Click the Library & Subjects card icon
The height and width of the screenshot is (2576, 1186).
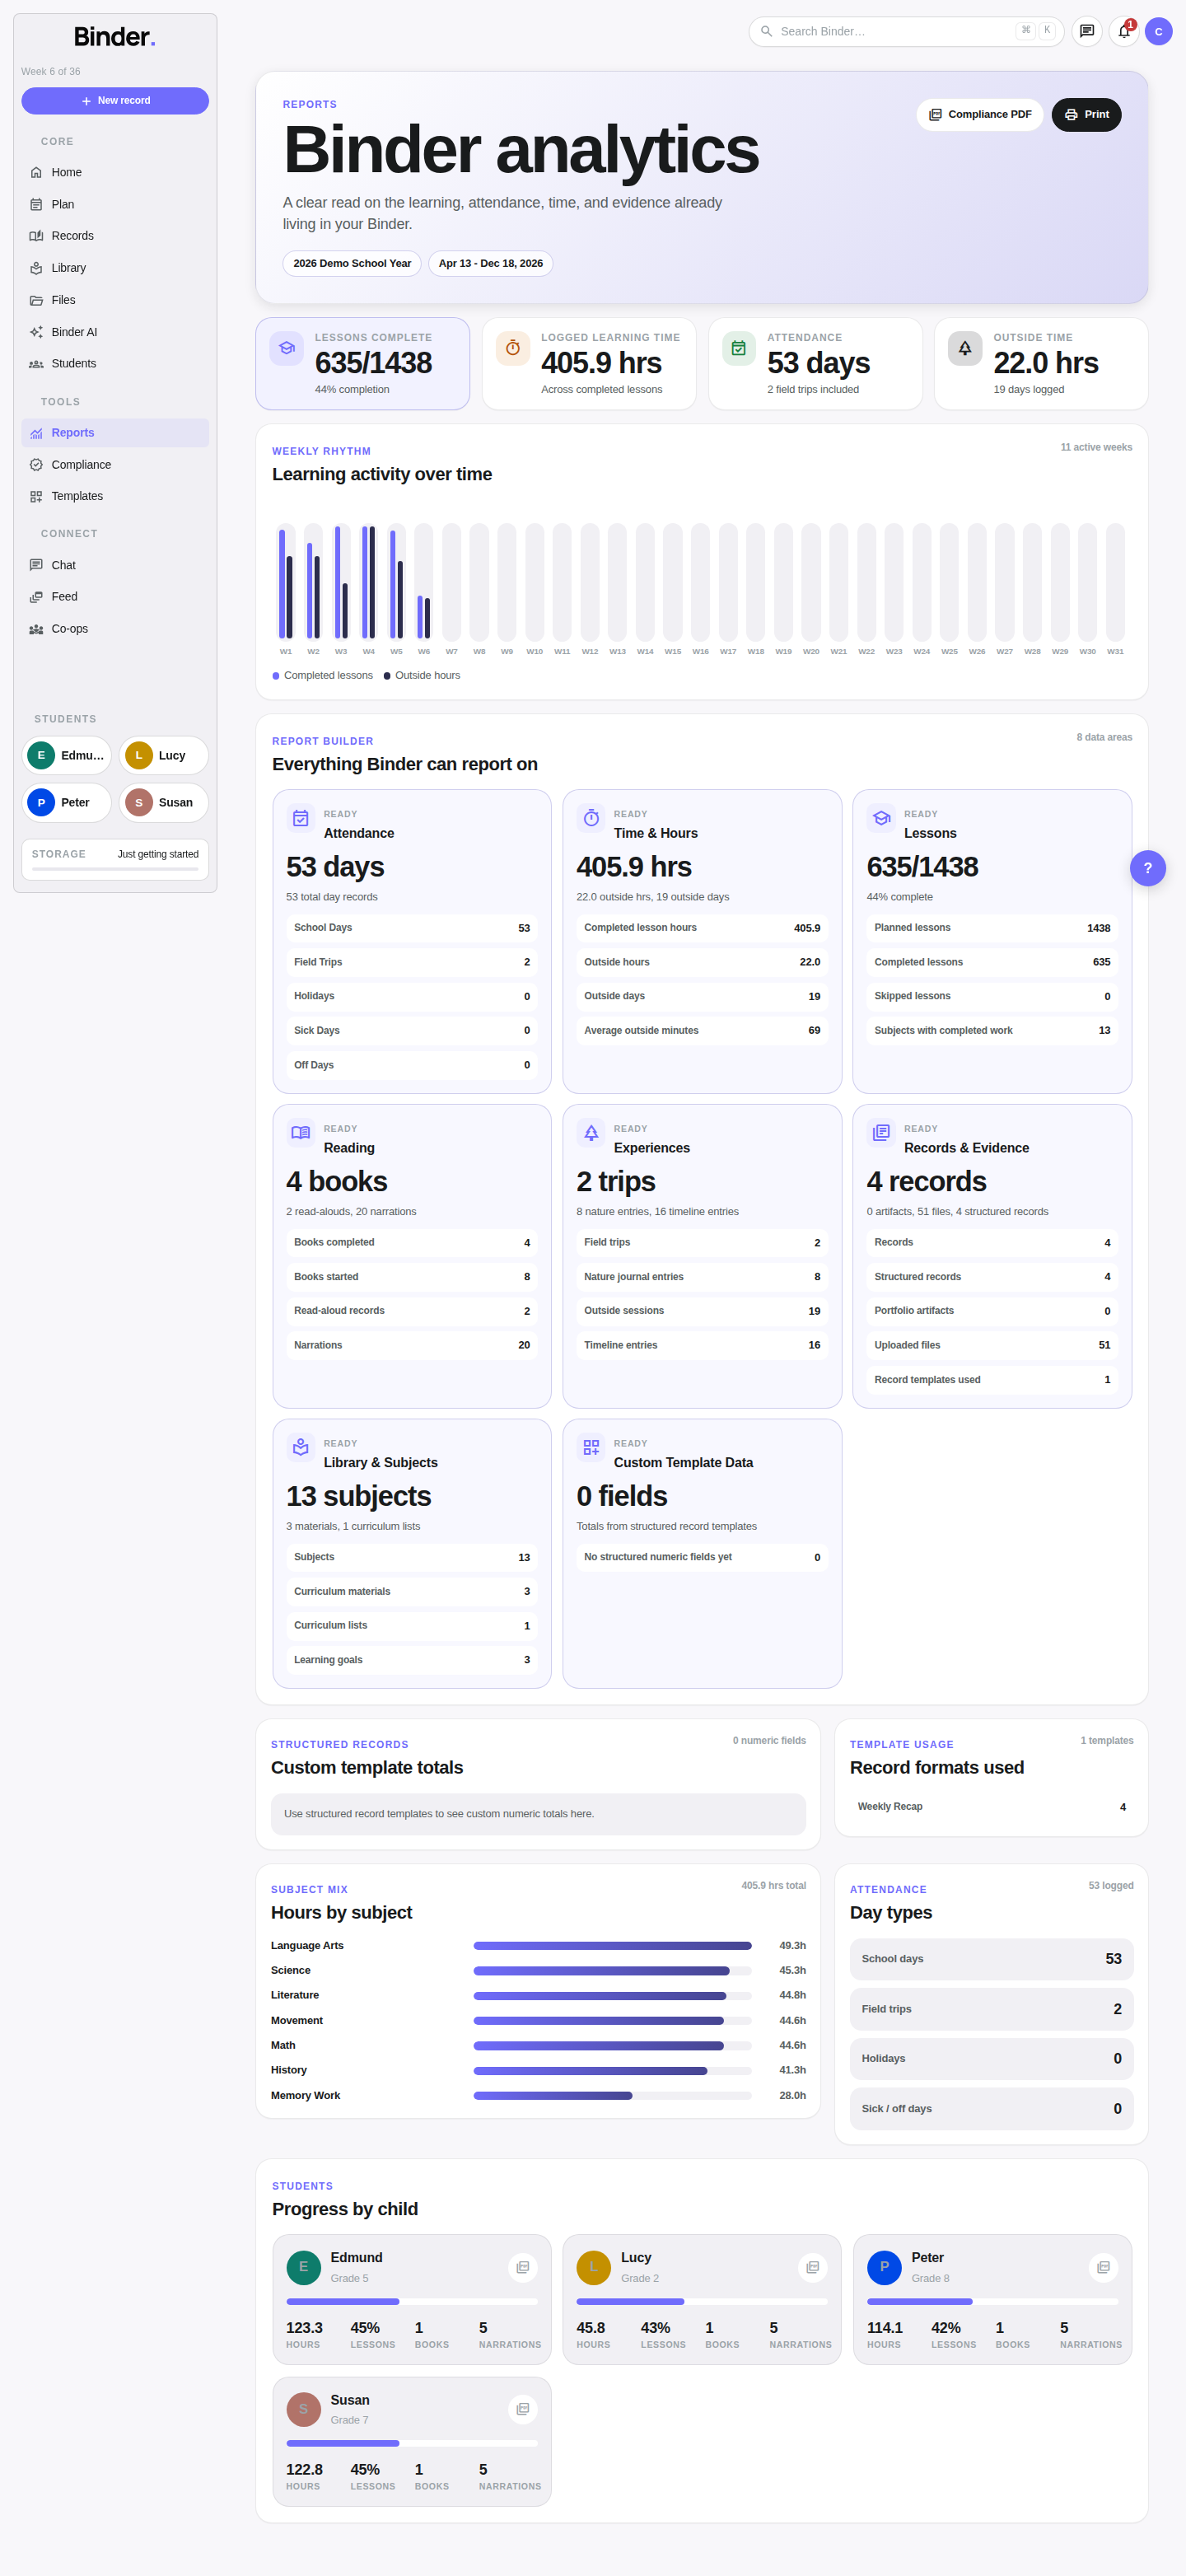pyautogui.click(x=301, y=1447)
